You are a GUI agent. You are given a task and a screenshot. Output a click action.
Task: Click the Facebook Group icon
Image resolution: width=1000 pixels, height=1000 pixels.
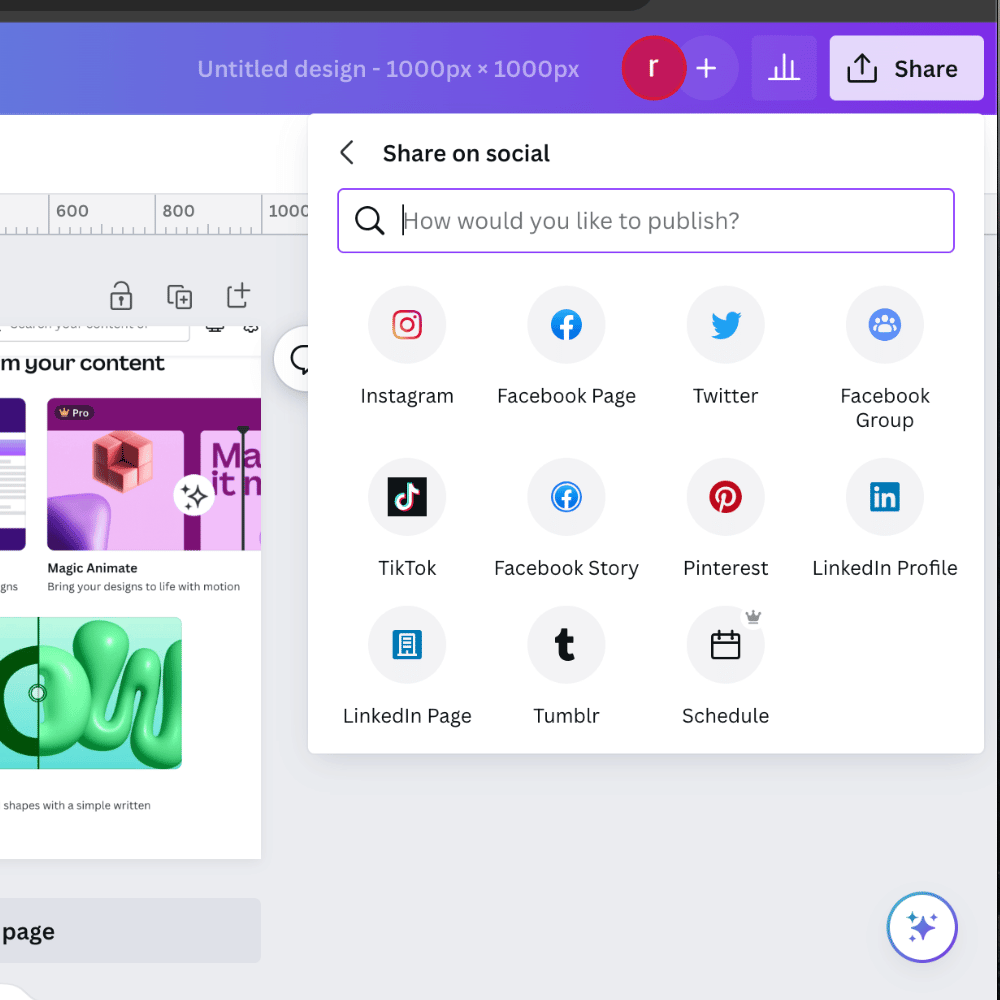tap(884, 325)
